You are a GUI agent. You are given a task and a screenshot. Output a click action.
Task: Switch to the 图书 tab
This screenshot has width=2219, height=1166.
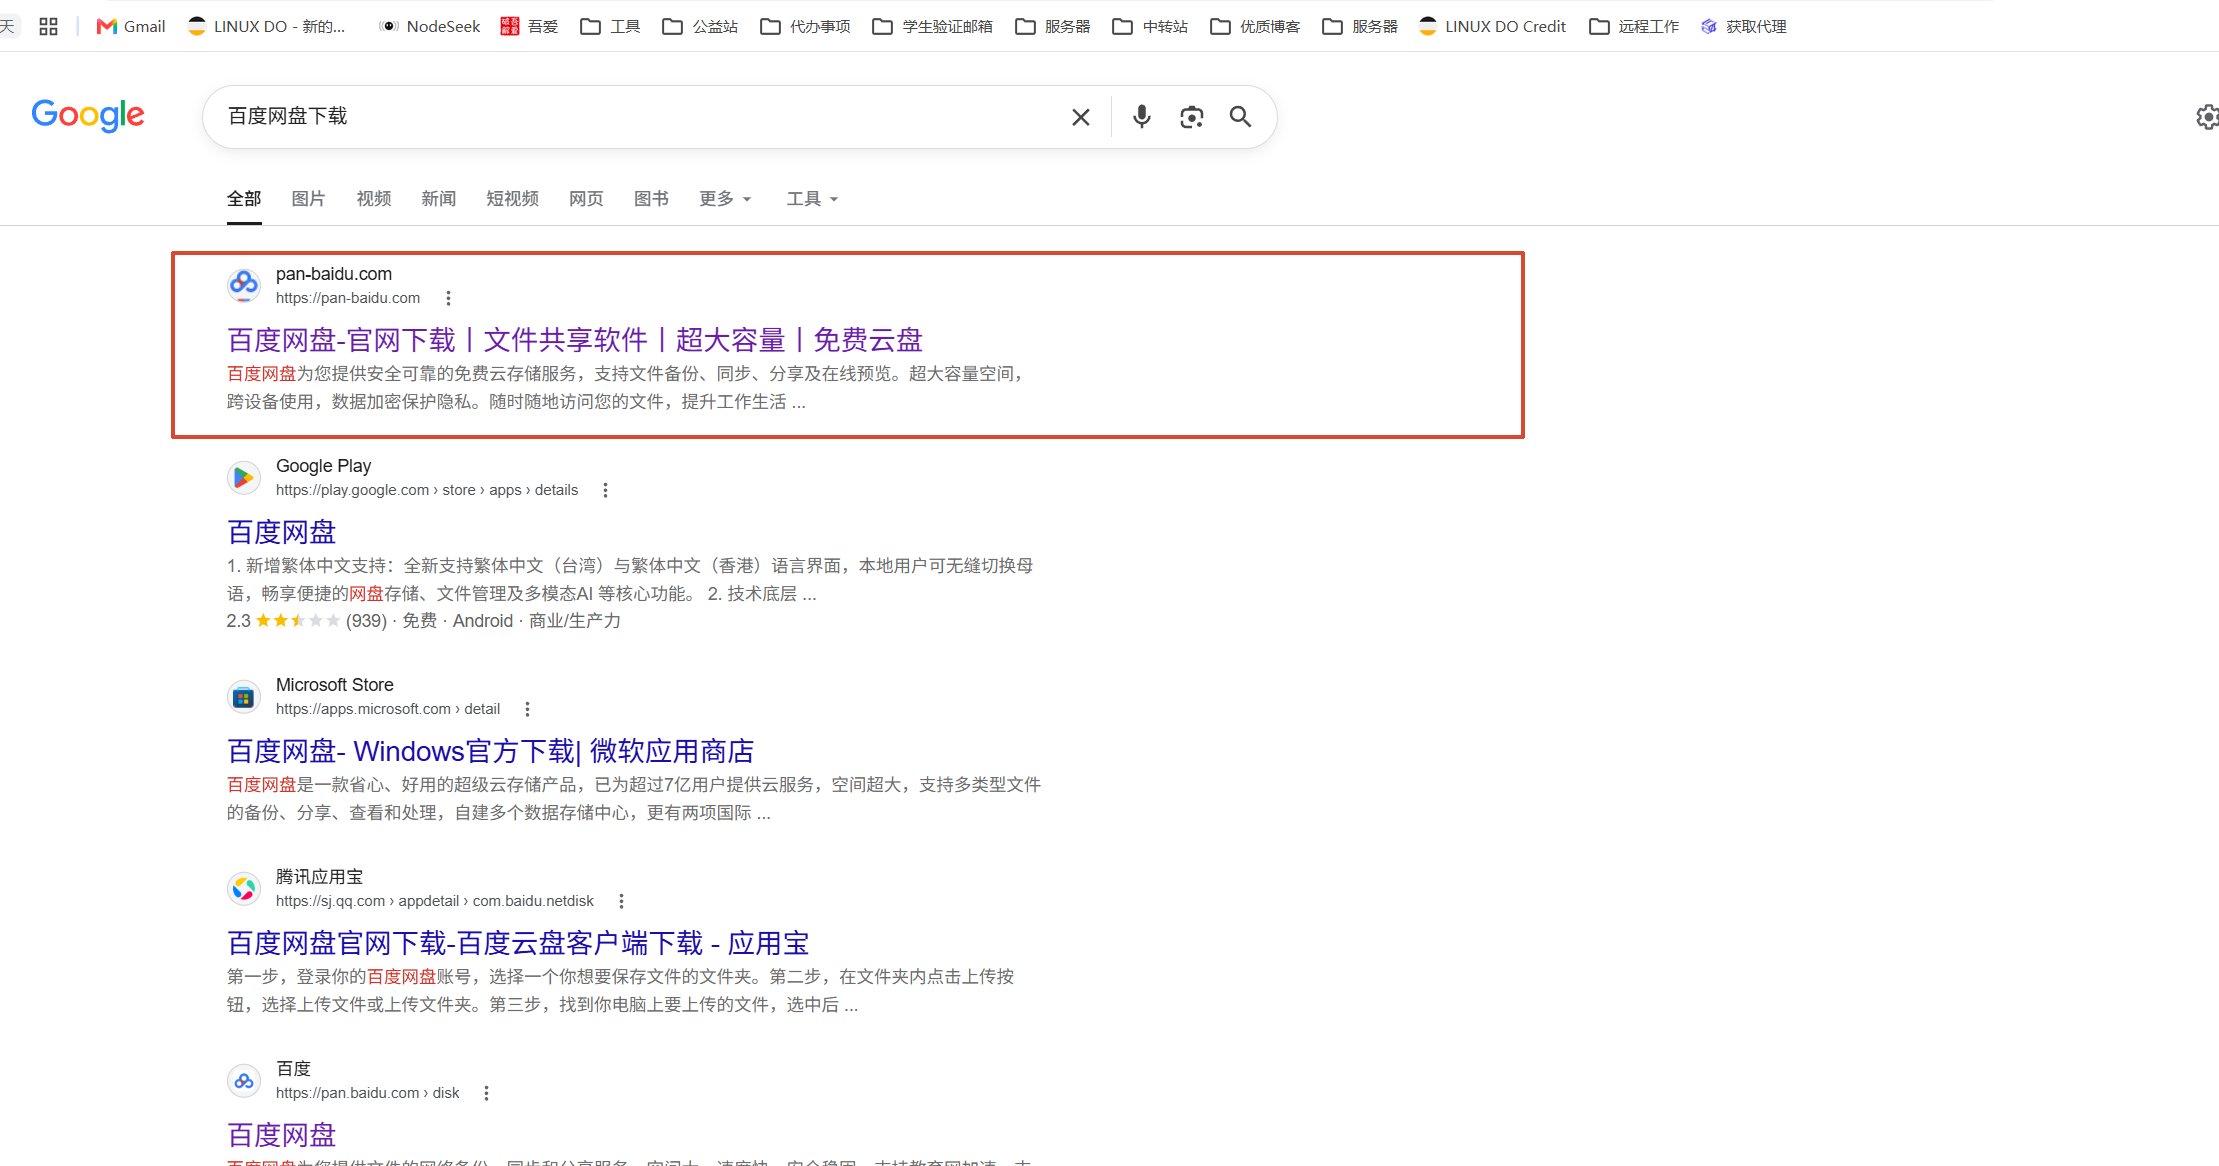651,199
